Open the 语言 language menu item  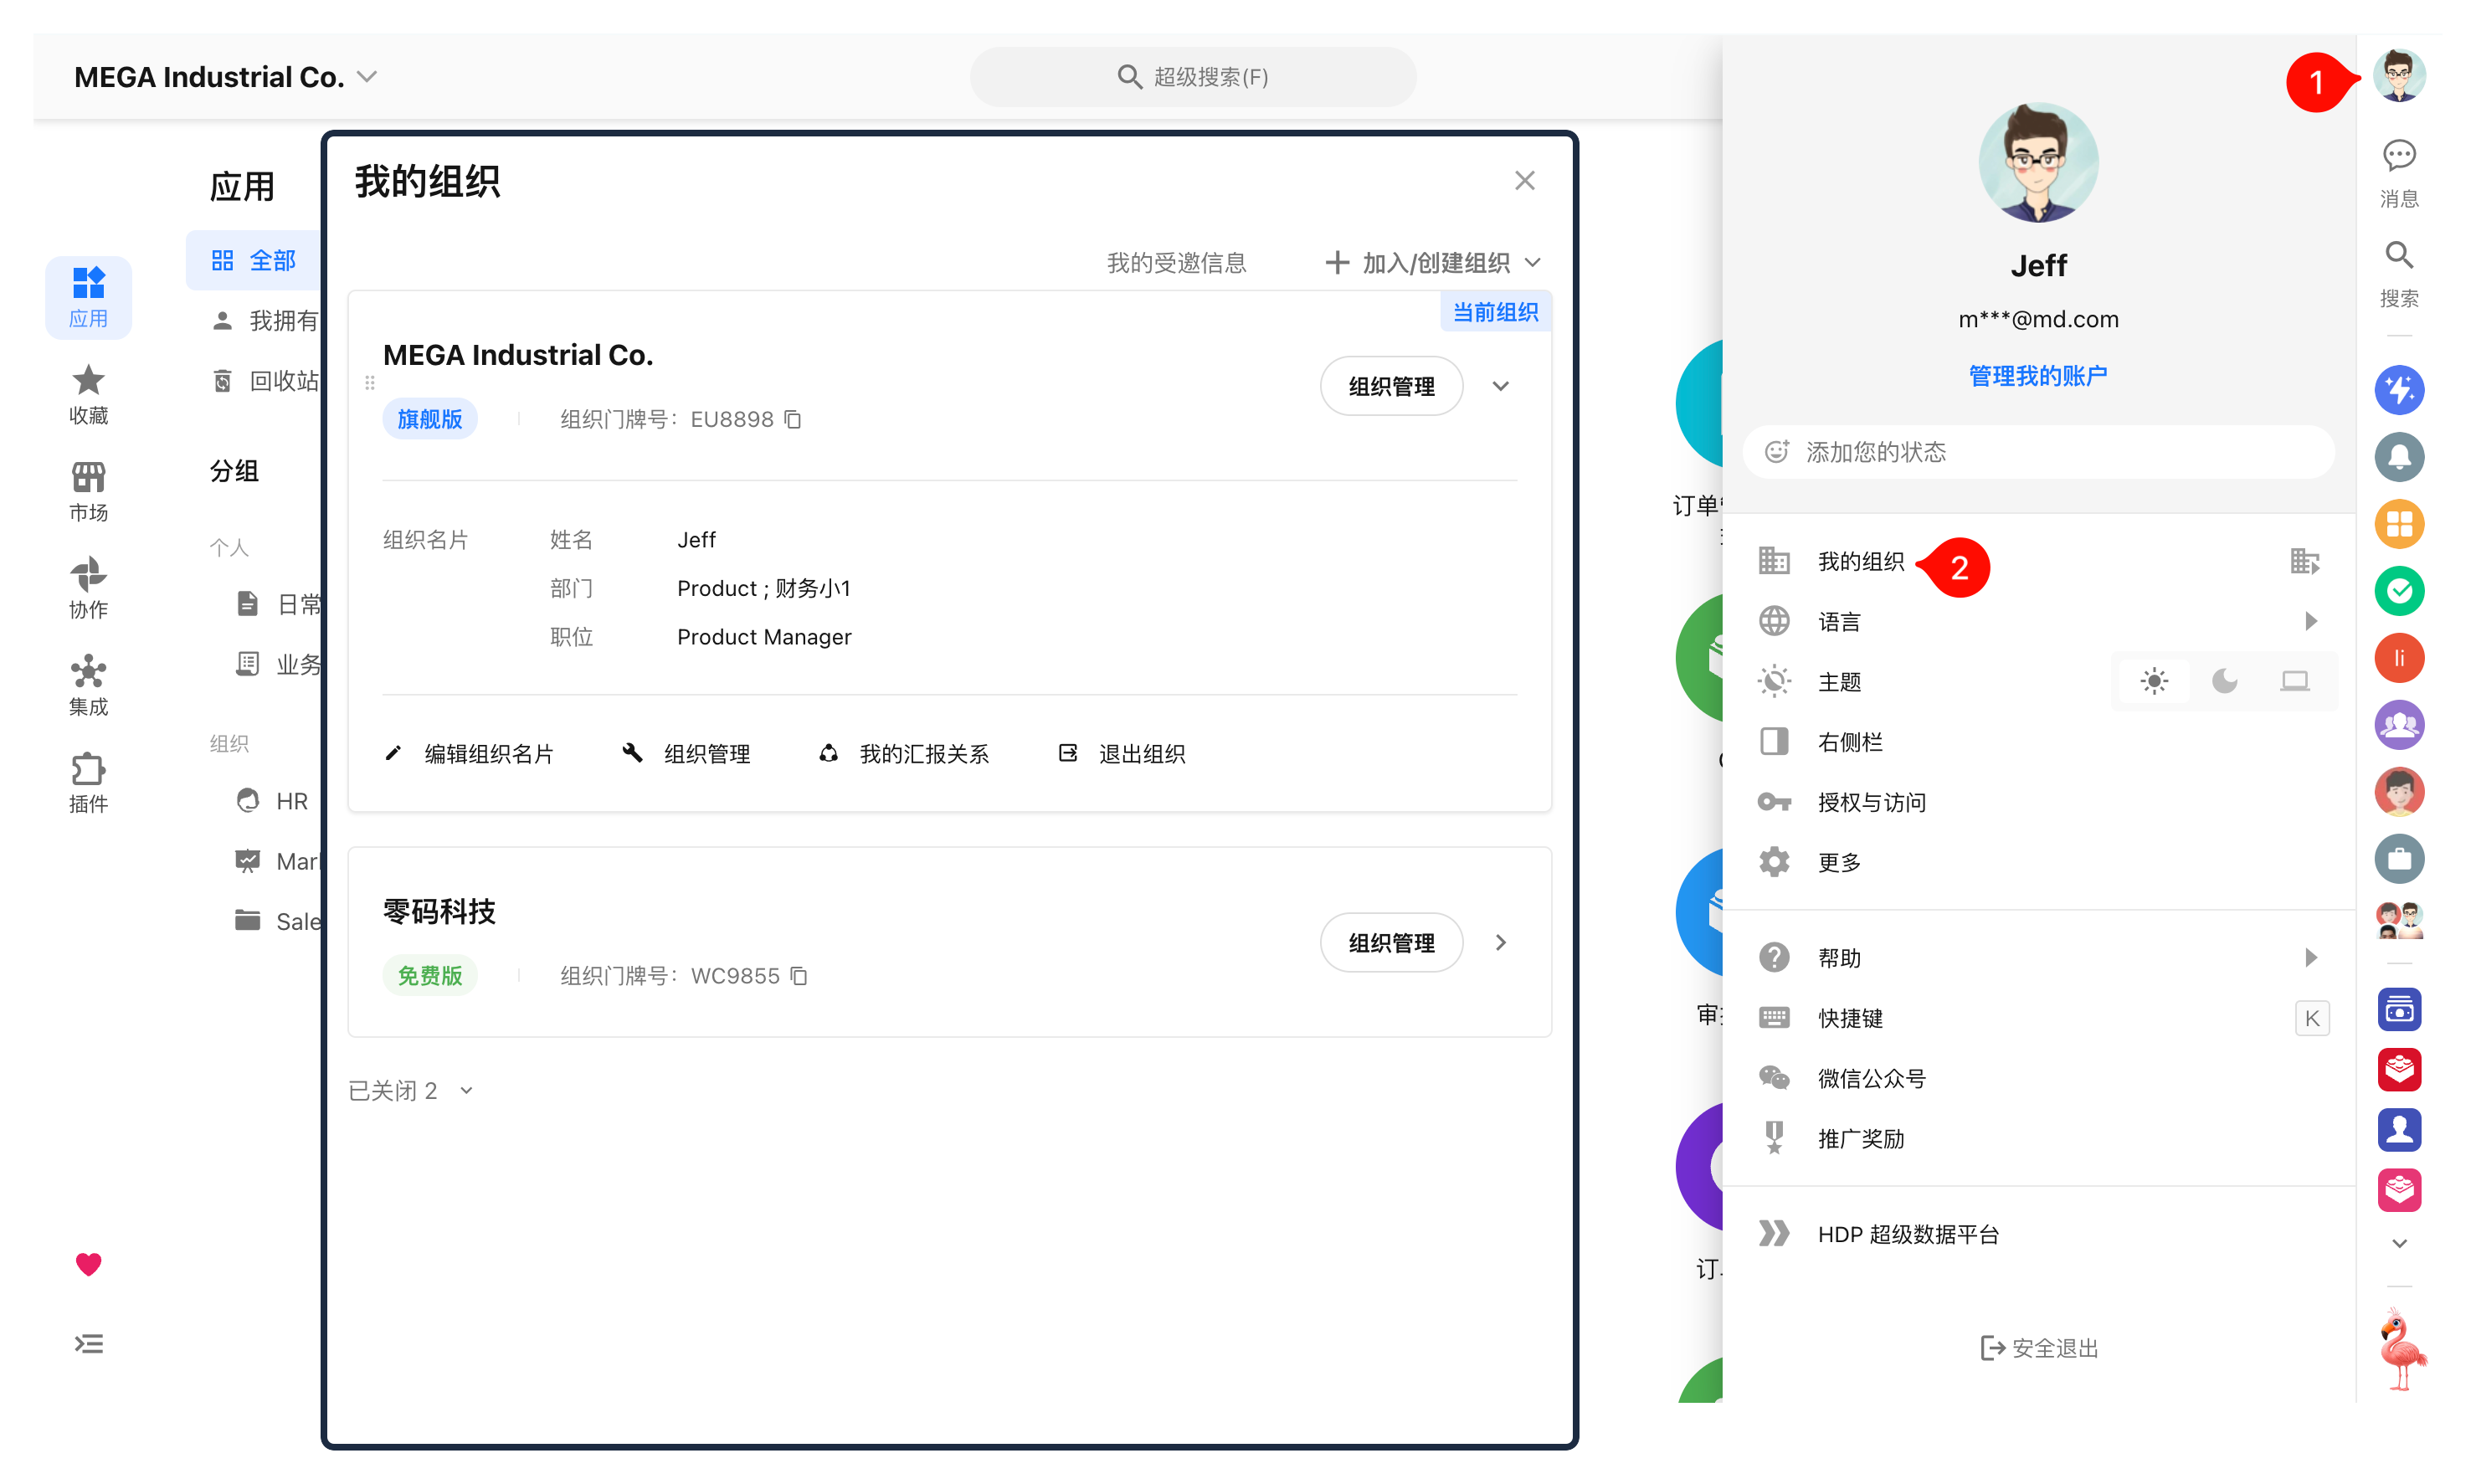[x=2038, y=621]
